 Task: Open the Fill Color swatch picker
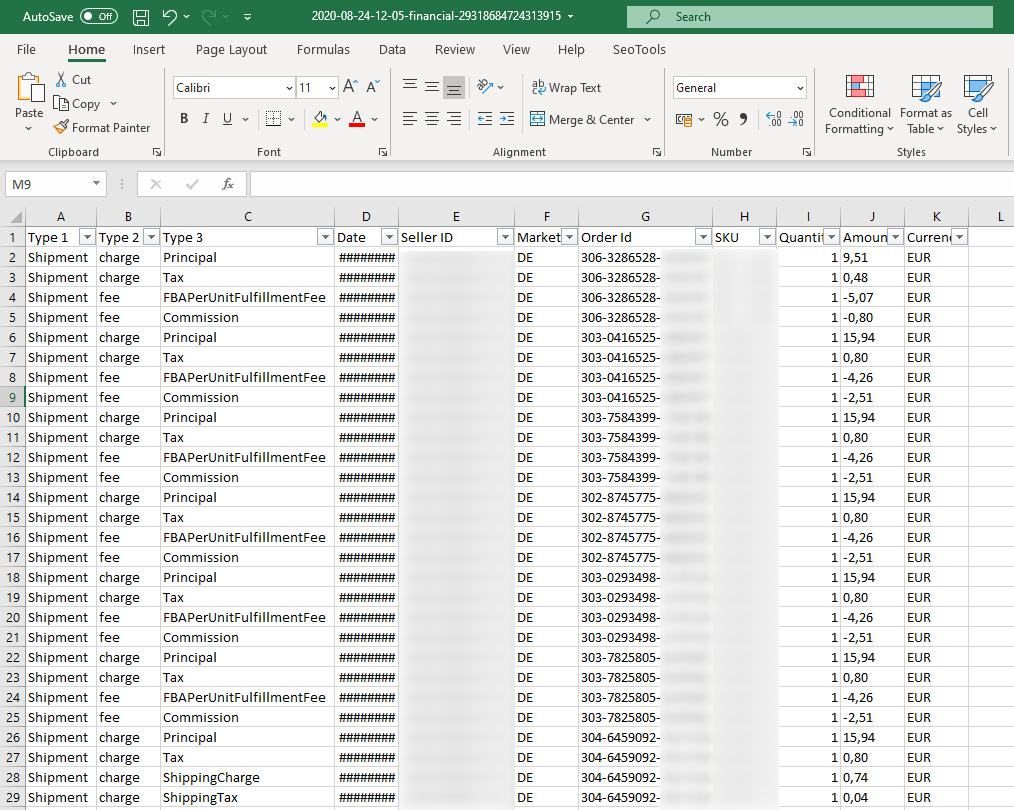point(337,119)
